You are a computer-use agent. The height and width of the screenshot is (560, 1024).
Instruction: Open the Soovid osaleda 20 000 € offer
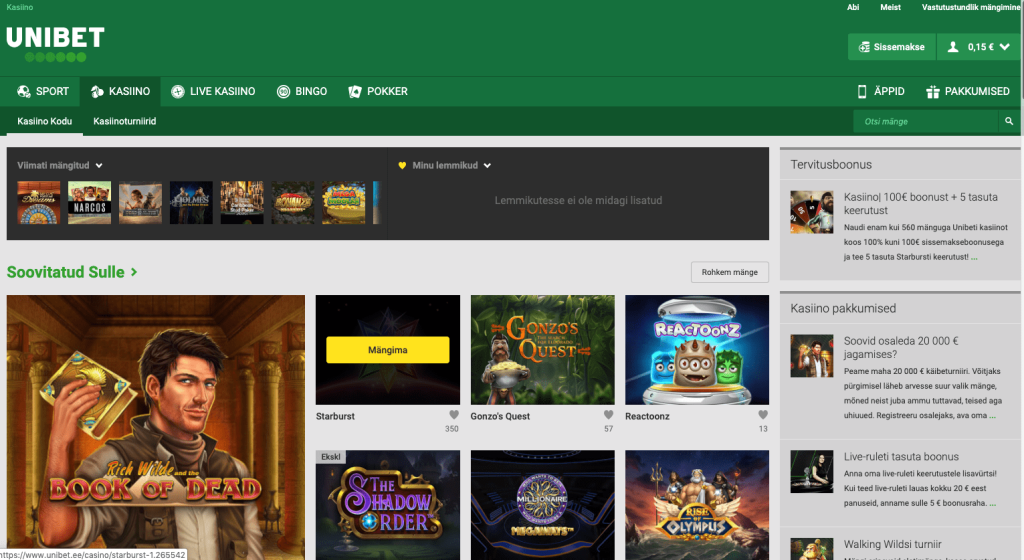click(x=901, y=347)
